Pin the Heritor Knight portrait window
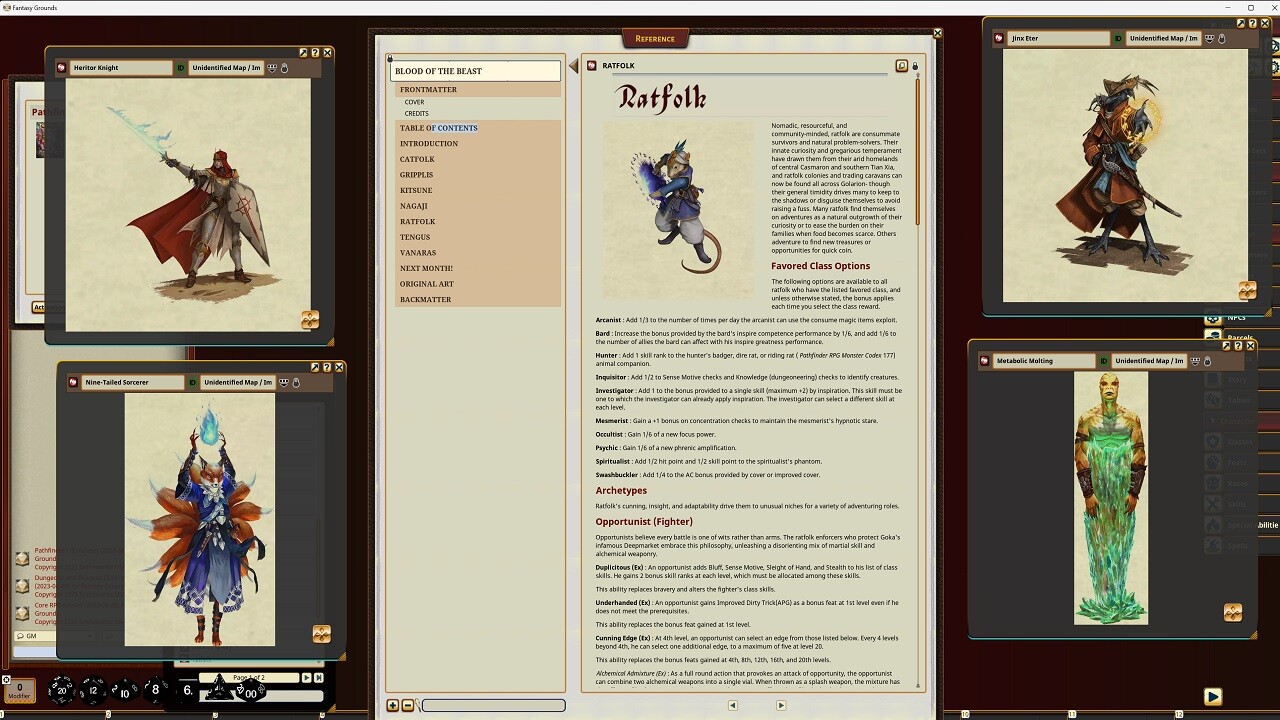The height and width of the screenshot is (720, 1280). pyautogui.click(x=304, y=52)
